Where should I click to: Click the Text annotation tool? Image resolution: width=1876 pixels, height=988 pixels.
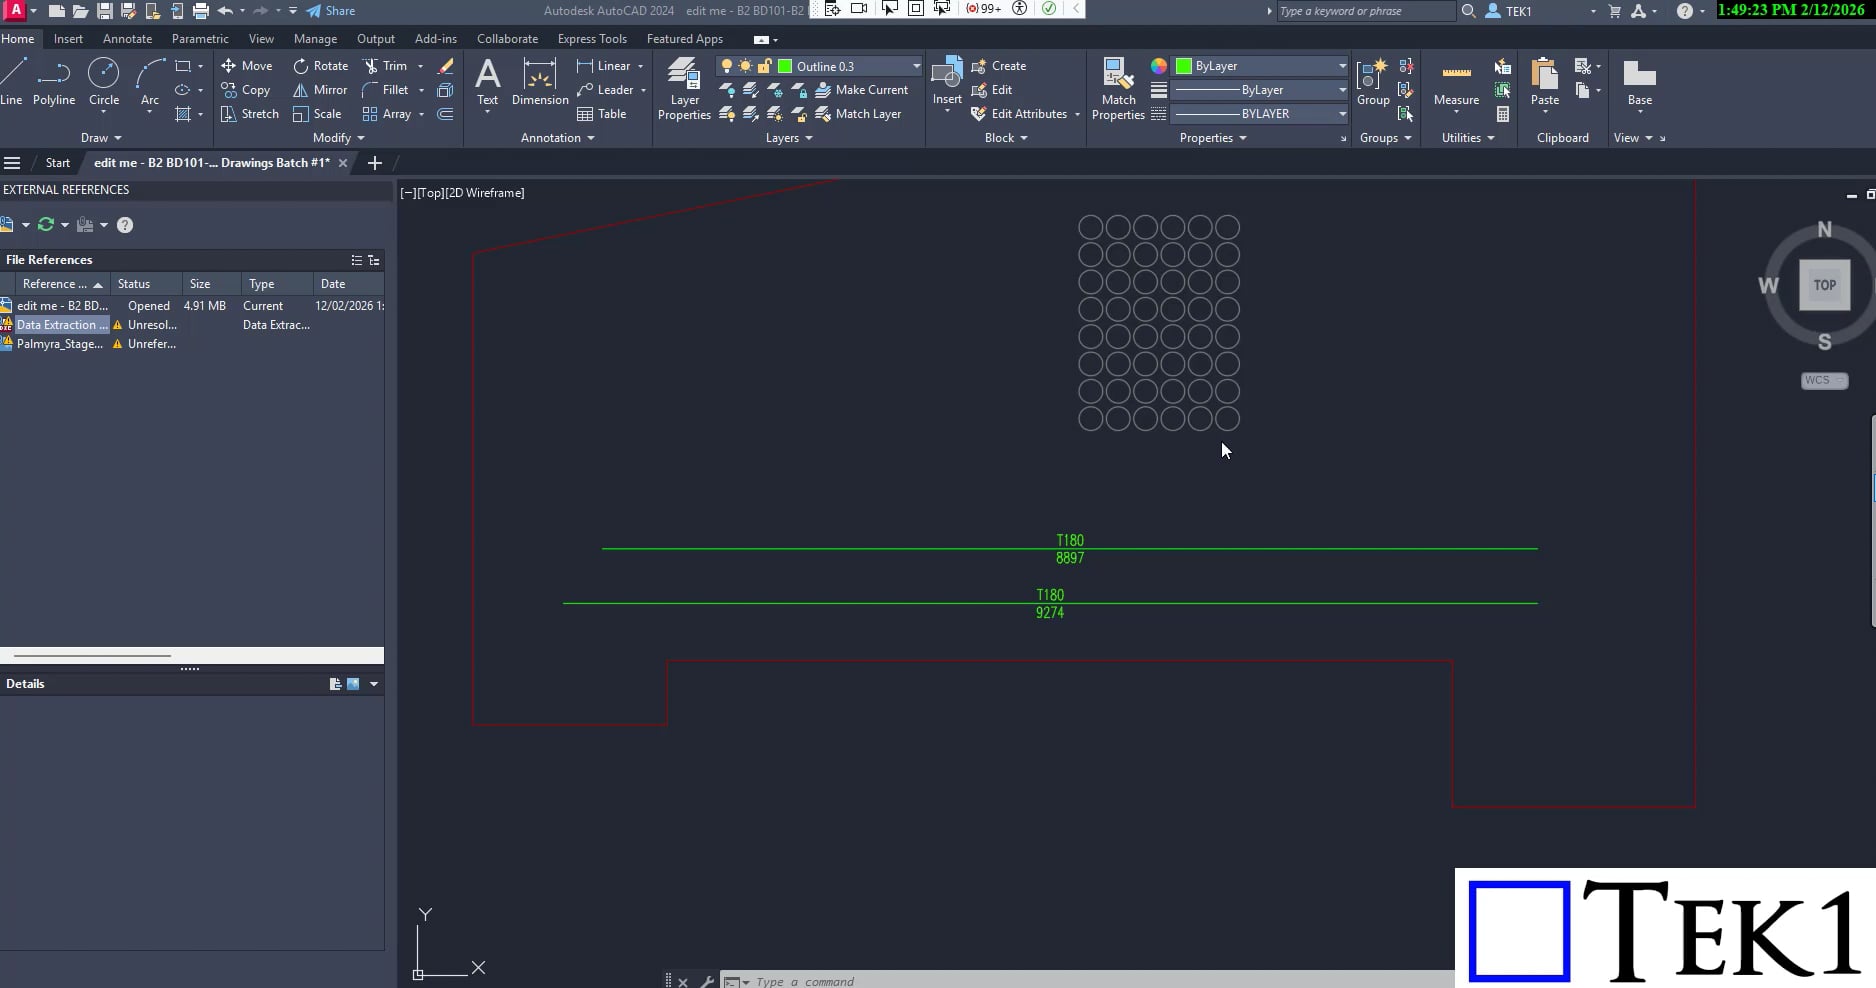click(487, 82)
